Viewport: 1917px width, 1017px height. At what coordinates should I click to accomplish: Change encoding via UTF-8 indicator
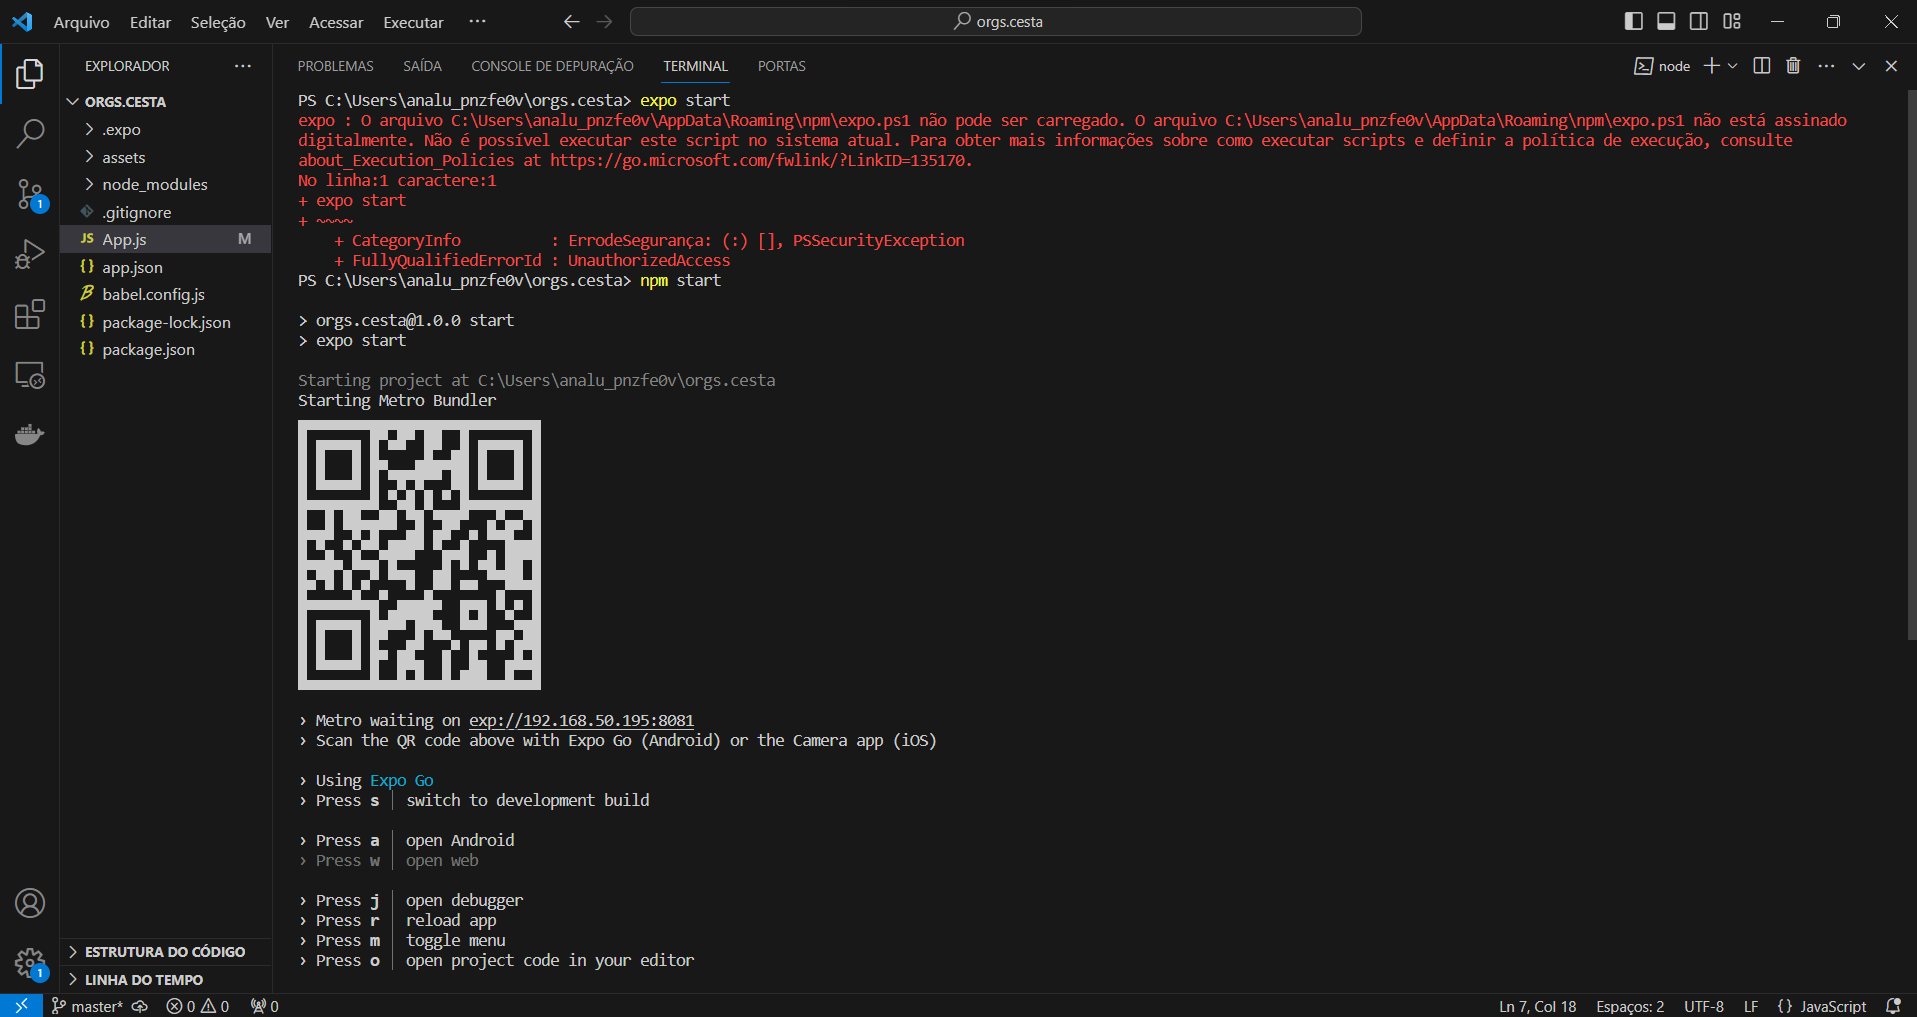coord(1704,1006)
